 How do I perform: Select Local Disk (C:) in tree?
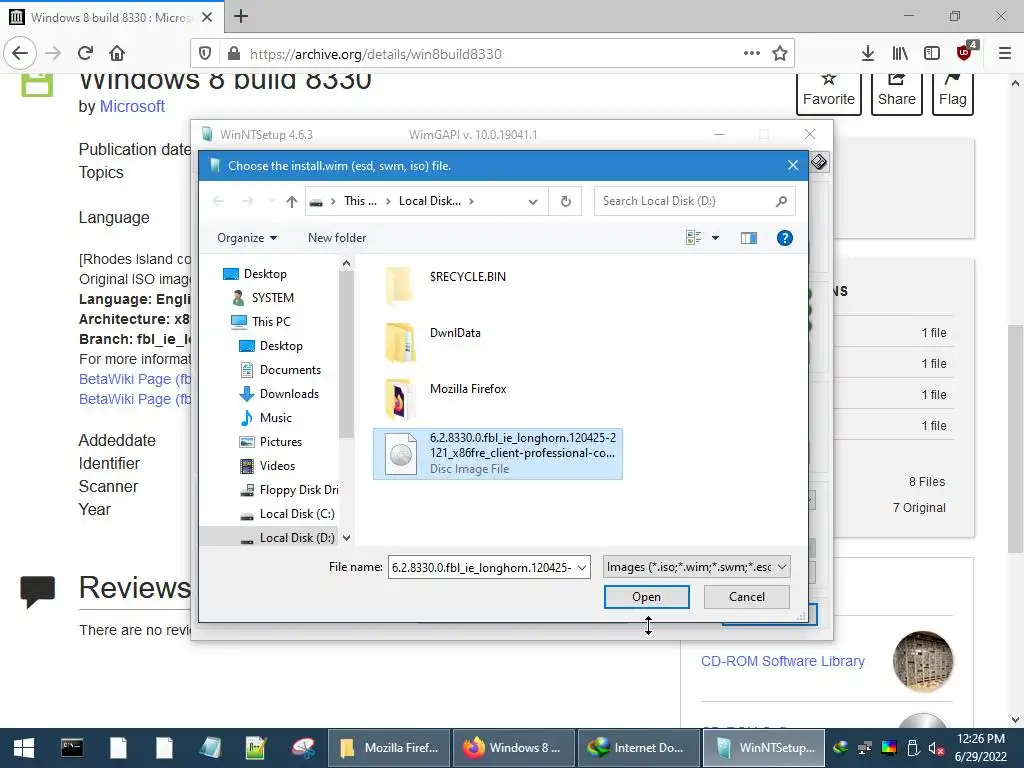297,514
